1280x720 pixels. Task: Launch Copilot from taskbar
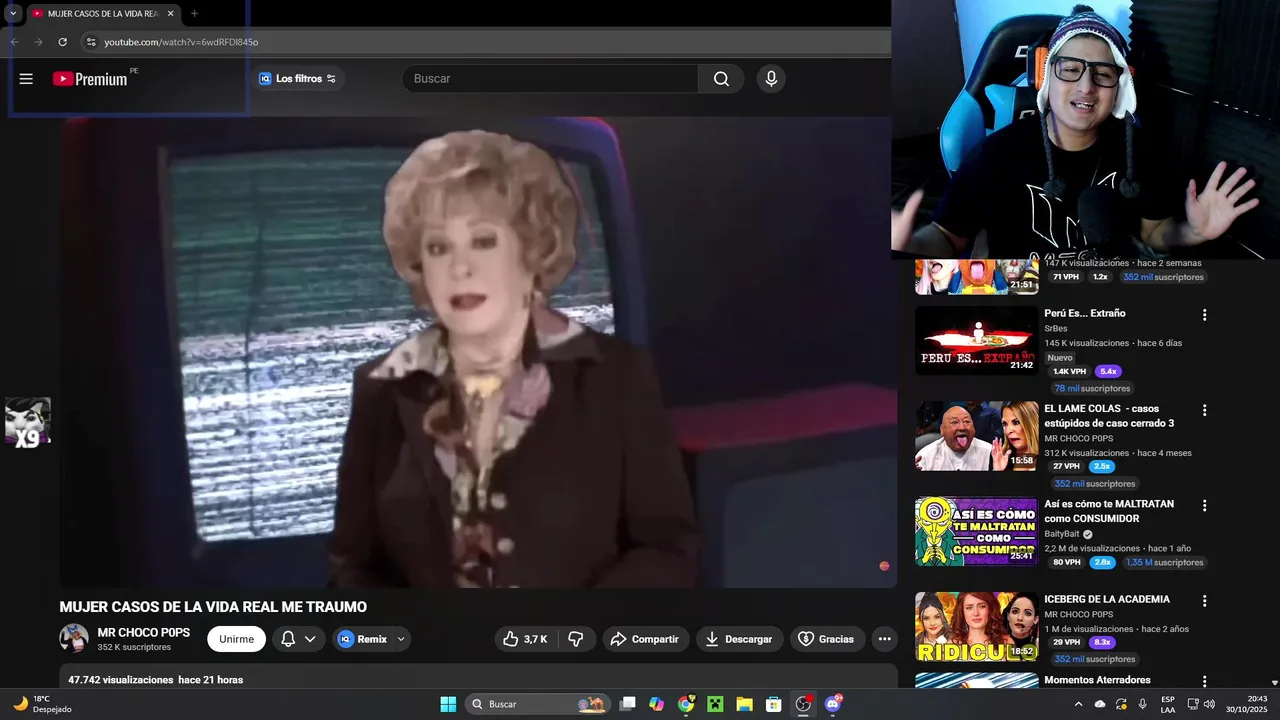tap(656, 704)
